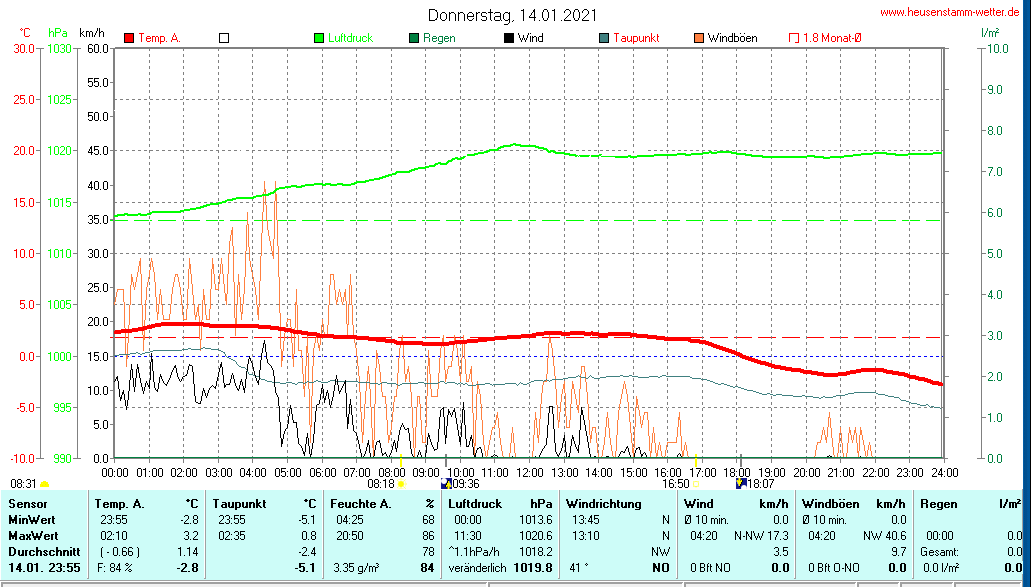Click the ( - 0.66 ) temperature deviation
Screen dimensions: 1034x587
click(x=119, y=551)
